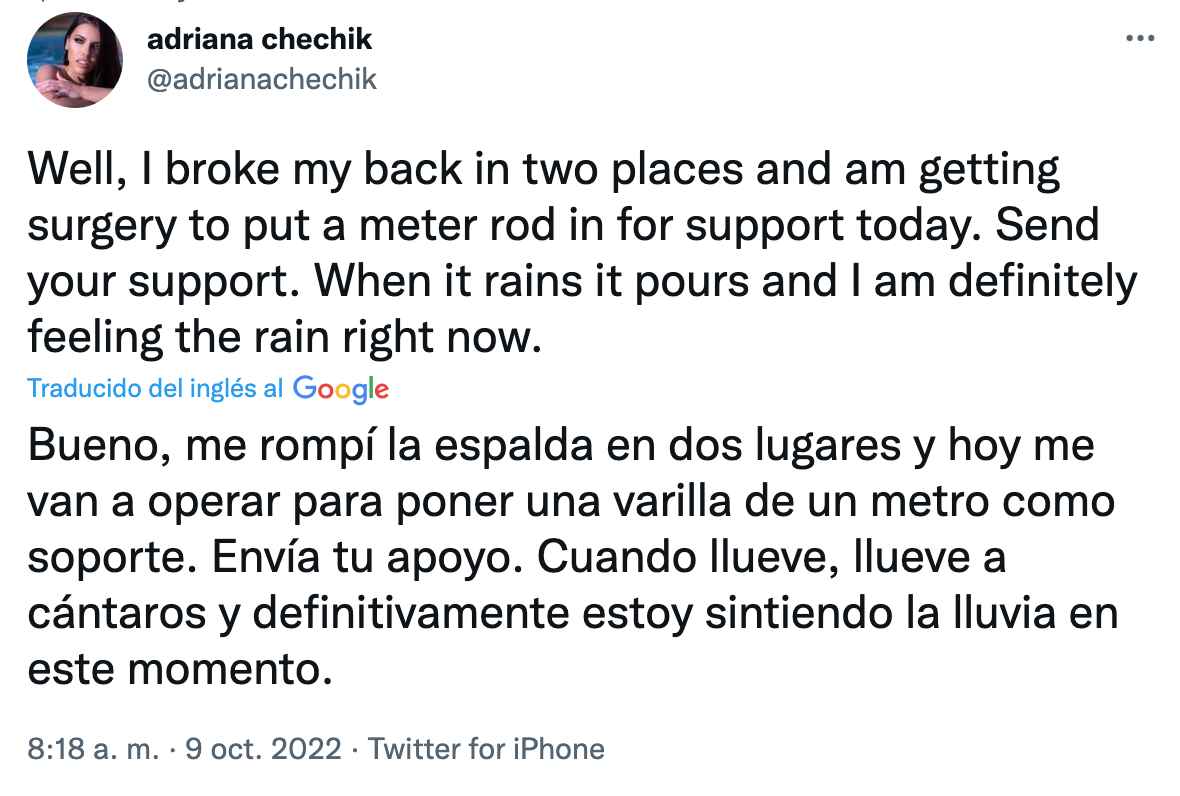Click the date 9 oct. 2022
Image resolution: width=1180 pixels, height=796 pixels.
(x=263, y=749)
